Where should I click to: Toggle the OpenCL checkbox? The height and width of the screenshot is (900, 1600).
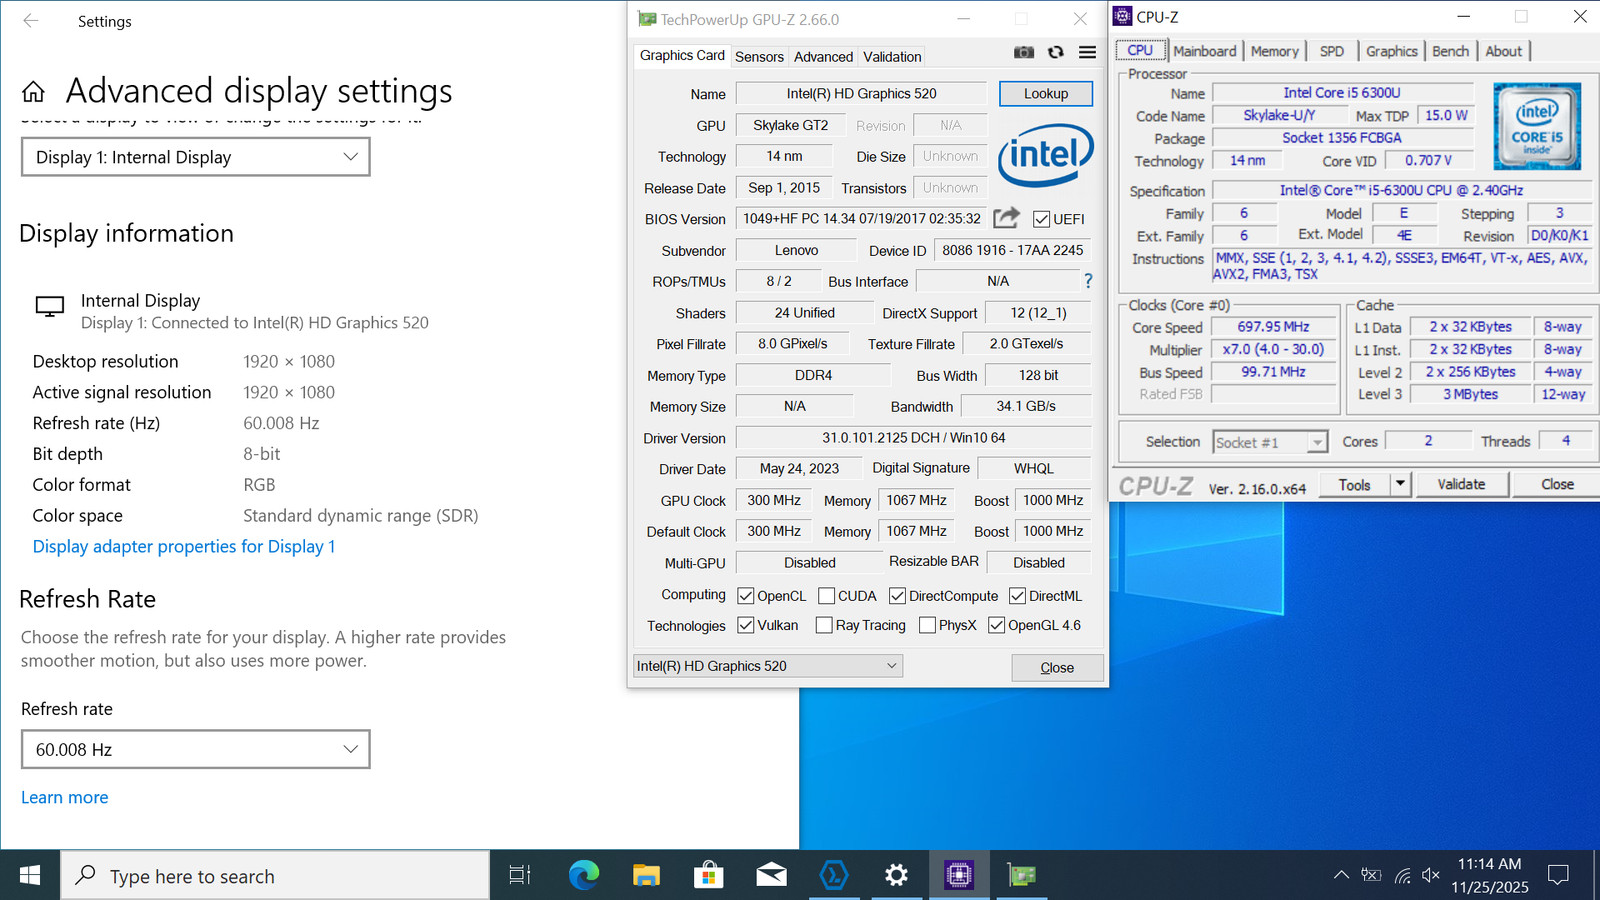[746, 596]
